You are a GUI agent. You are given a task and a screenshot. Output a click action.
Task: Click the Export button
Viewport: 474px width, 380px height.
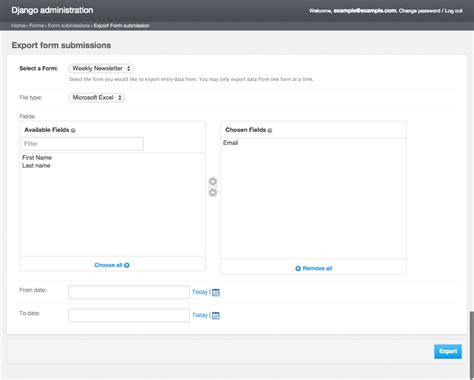click(x=448, y=351)
